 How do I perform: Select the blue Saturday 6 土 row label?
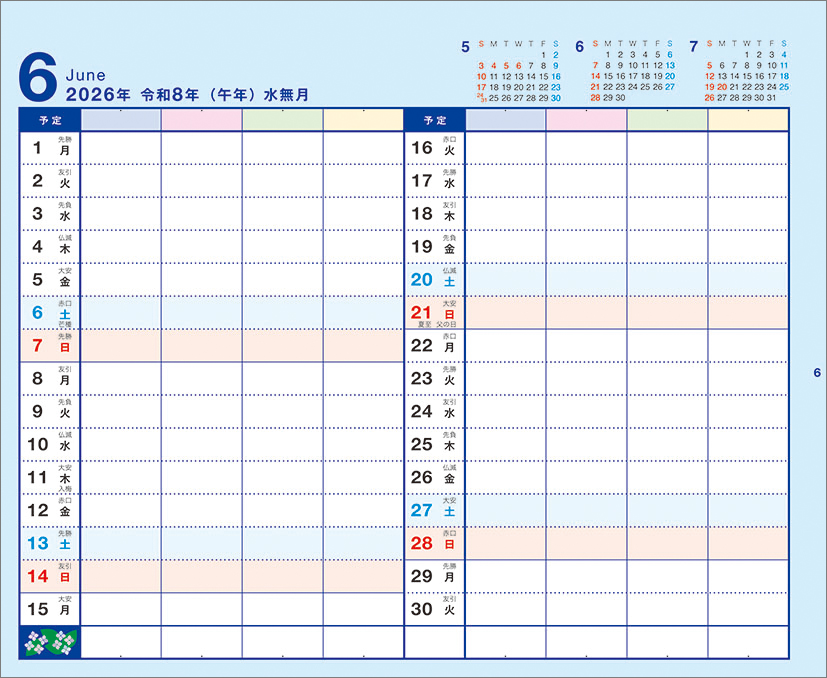50,312
